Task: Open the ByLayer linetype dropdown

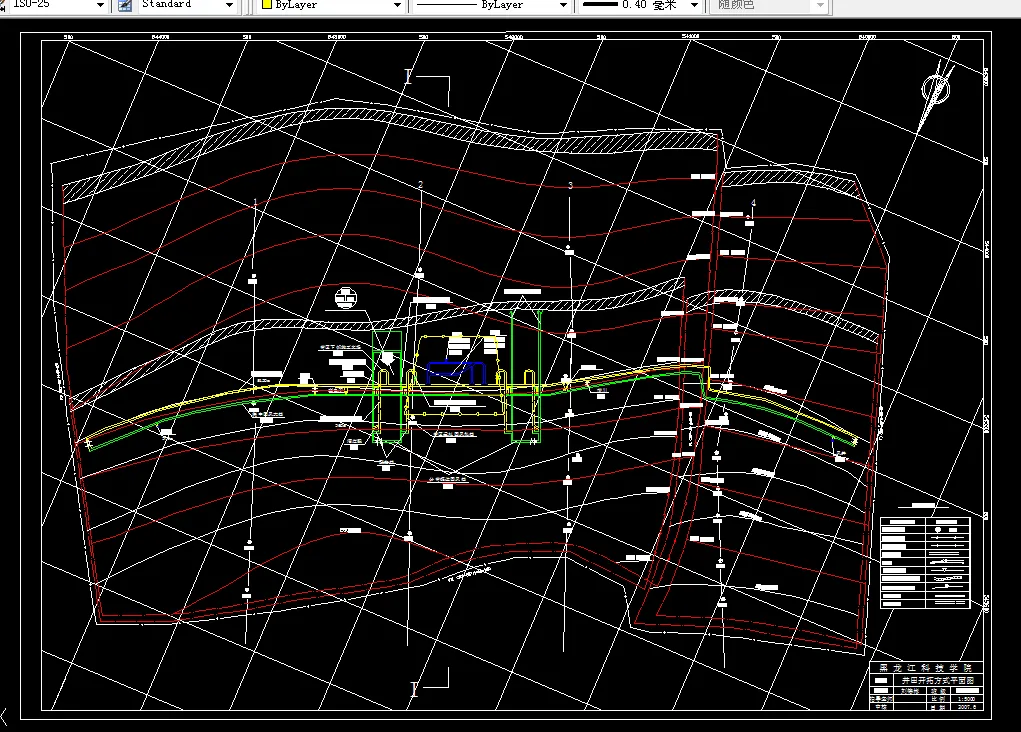Action: tap(563, 5)
